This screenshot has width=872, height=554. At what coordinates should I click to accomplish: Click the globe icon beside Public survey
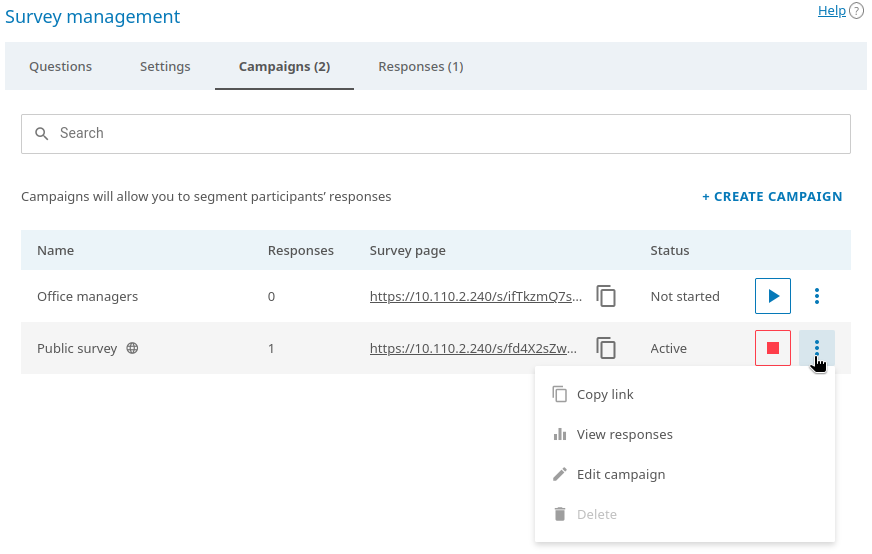pos(132,349)
